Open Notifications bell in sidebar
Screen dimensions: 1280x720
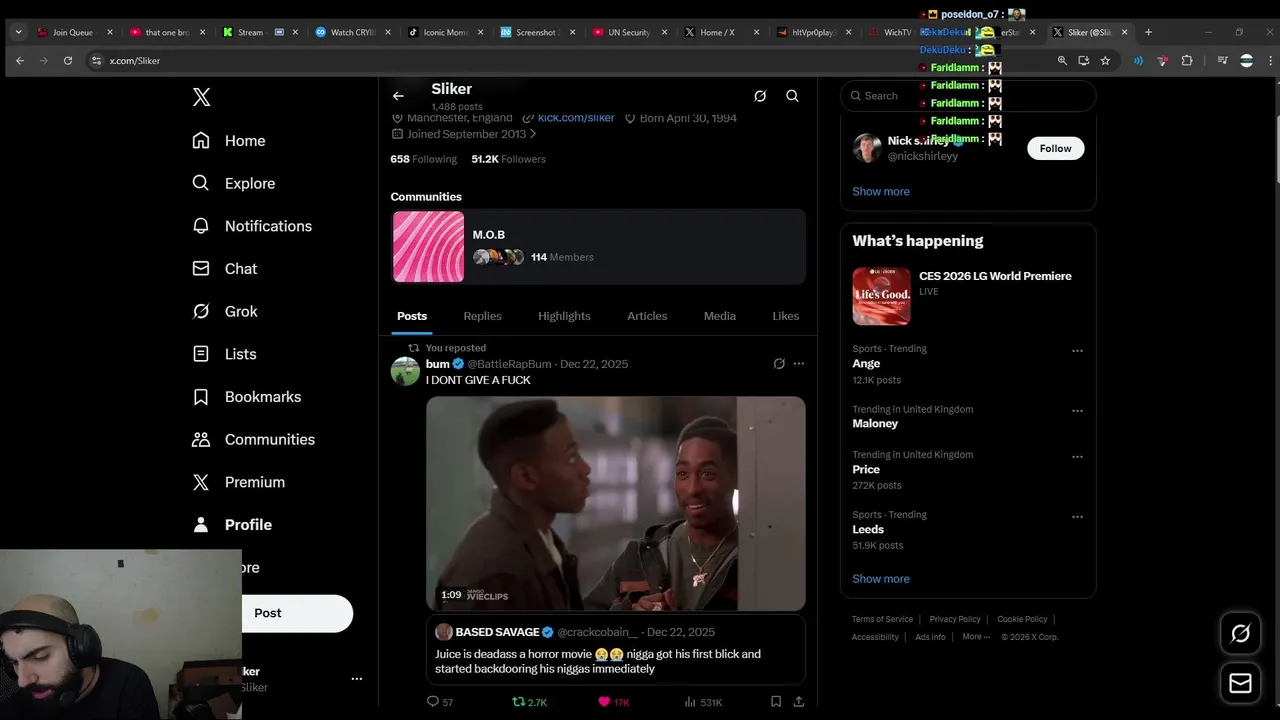[201, 226]
